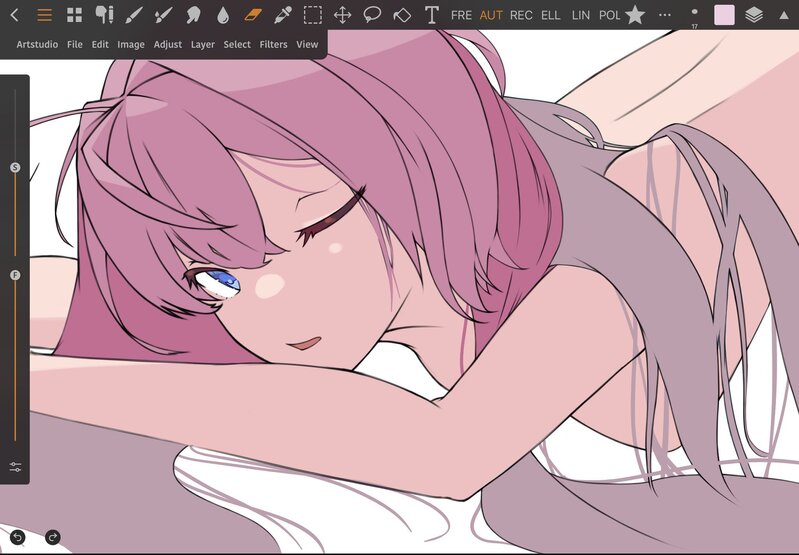Tap the Undo button

pyautogui.click(x=18, y=537)
